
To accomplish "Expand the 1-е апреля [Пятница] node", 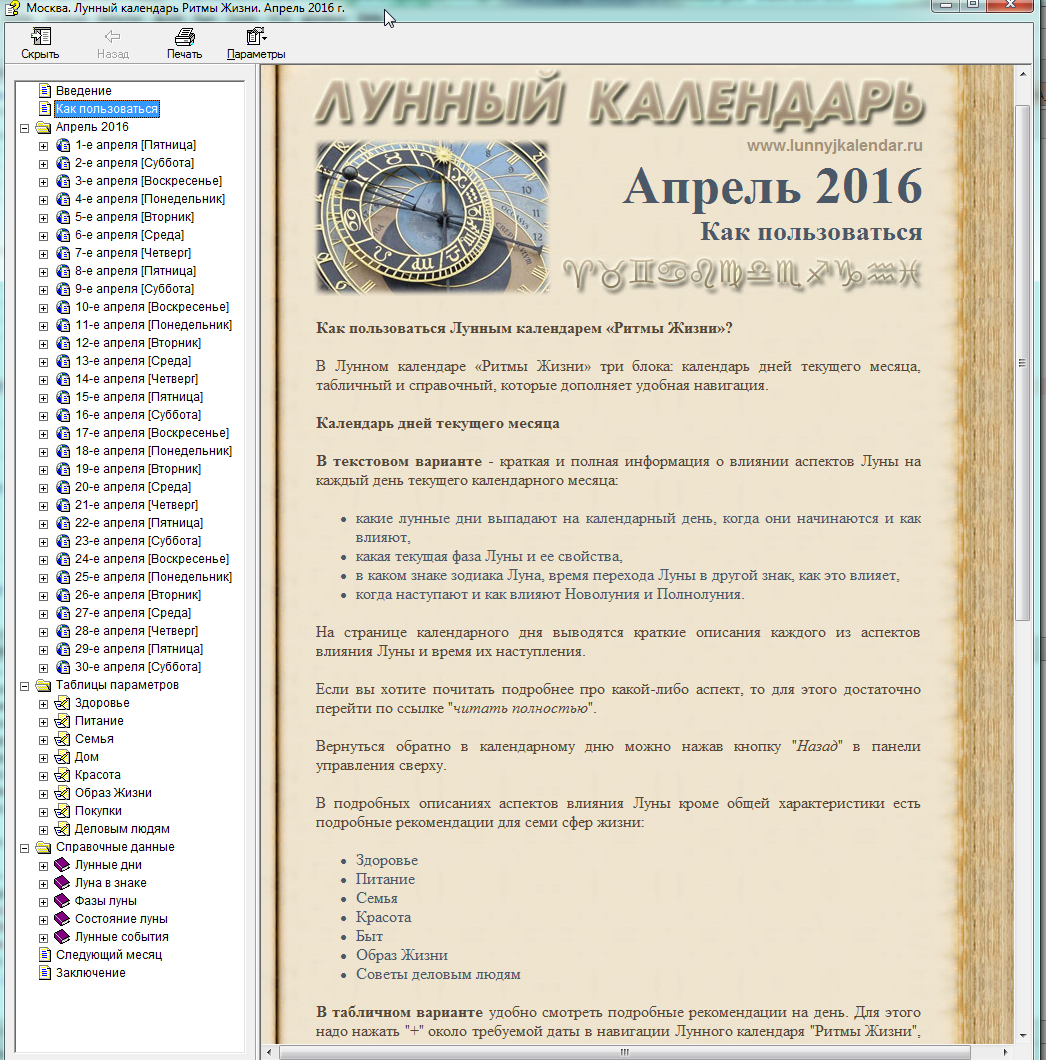I will pos(43,146).
